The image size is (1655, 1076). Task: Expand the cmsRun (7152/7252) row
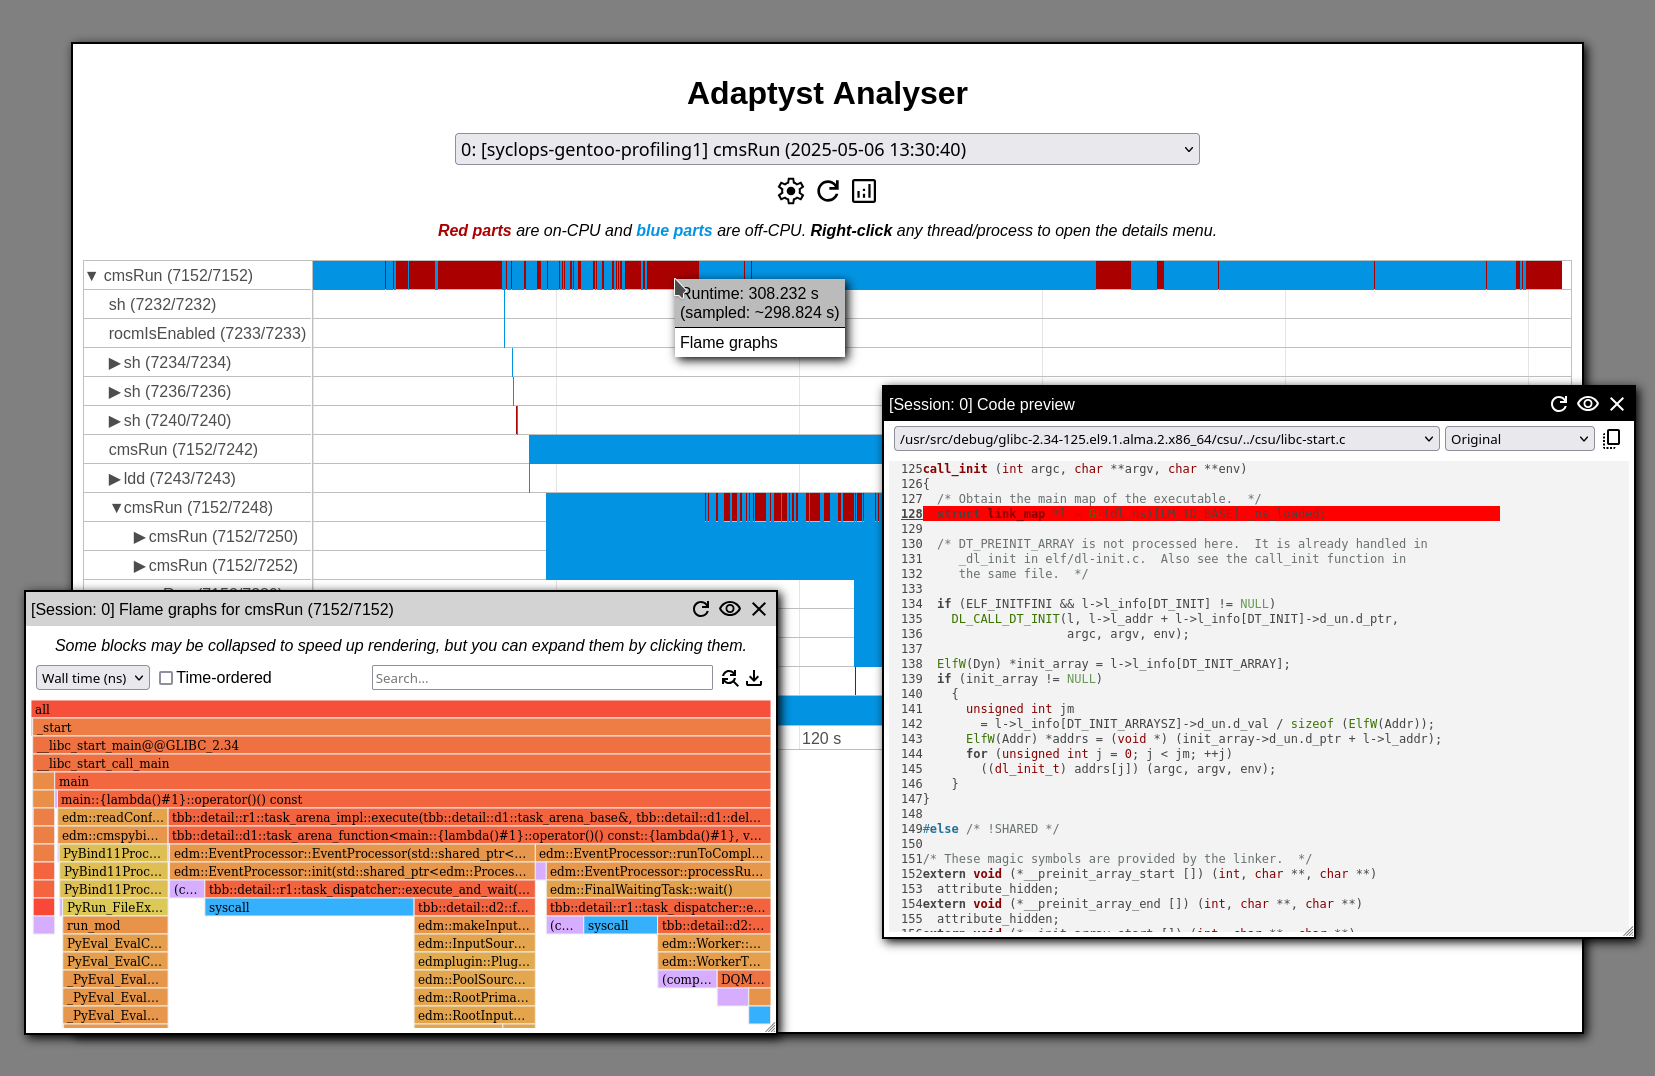pos(140,565)
